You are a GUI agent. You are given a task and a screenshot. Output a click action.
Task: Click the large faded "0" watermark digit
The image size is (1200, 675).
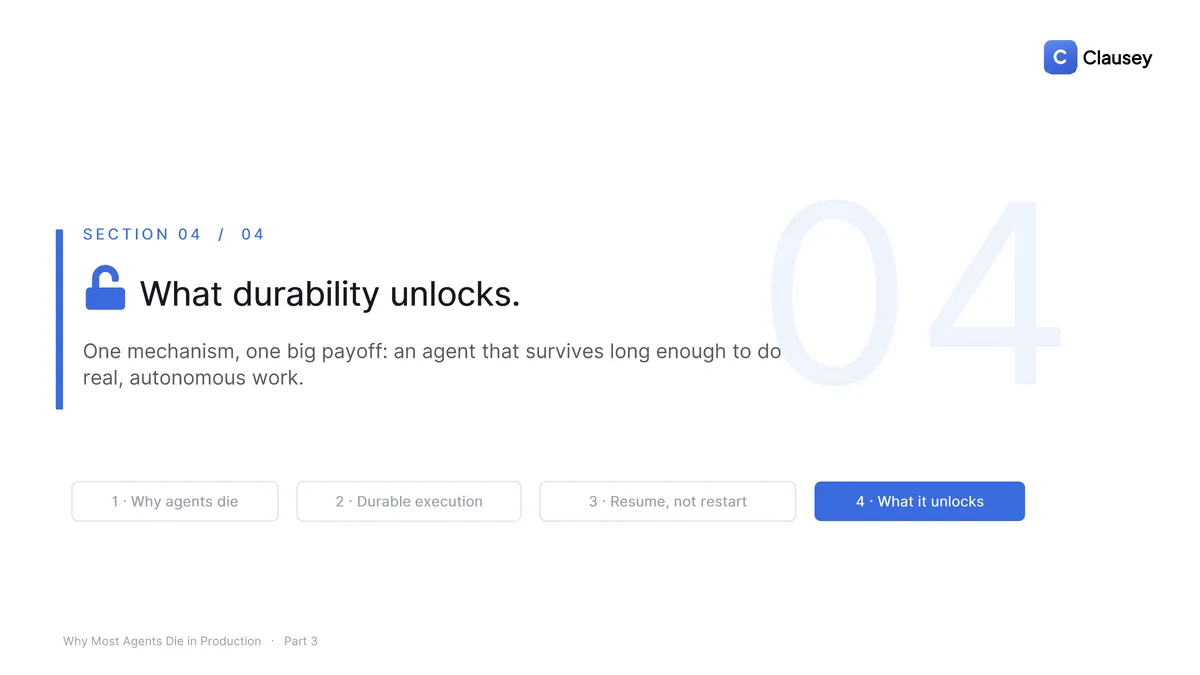tap(833, 293)
